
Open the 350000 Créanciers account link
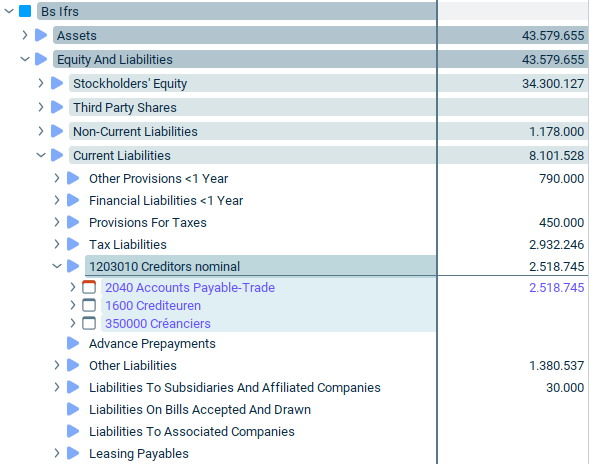[x=158, y=323]
